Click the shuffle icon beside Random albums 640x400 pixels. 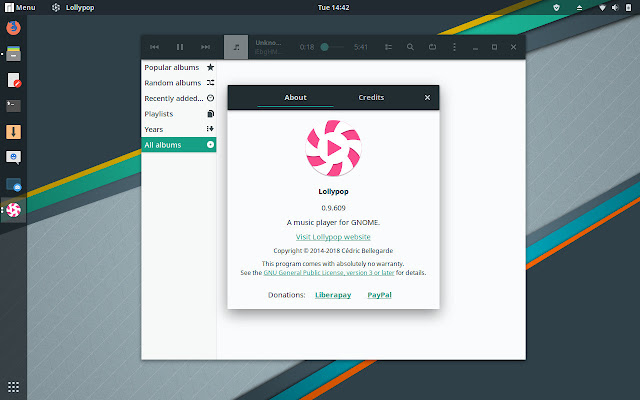coord(210,82)
